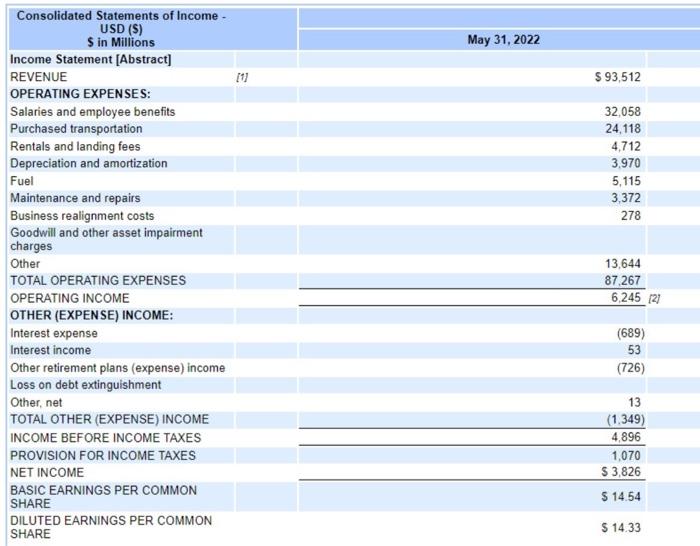Click the revenue value $ 93,512
Image resolution: width=700 pixels, height=546 pixels.
click(618, 77)
